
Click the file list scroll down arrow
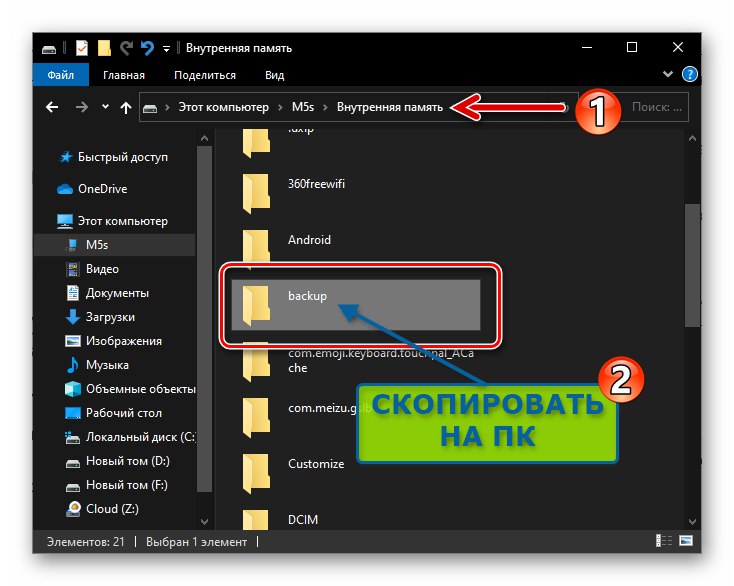click(x=692, y=521)
